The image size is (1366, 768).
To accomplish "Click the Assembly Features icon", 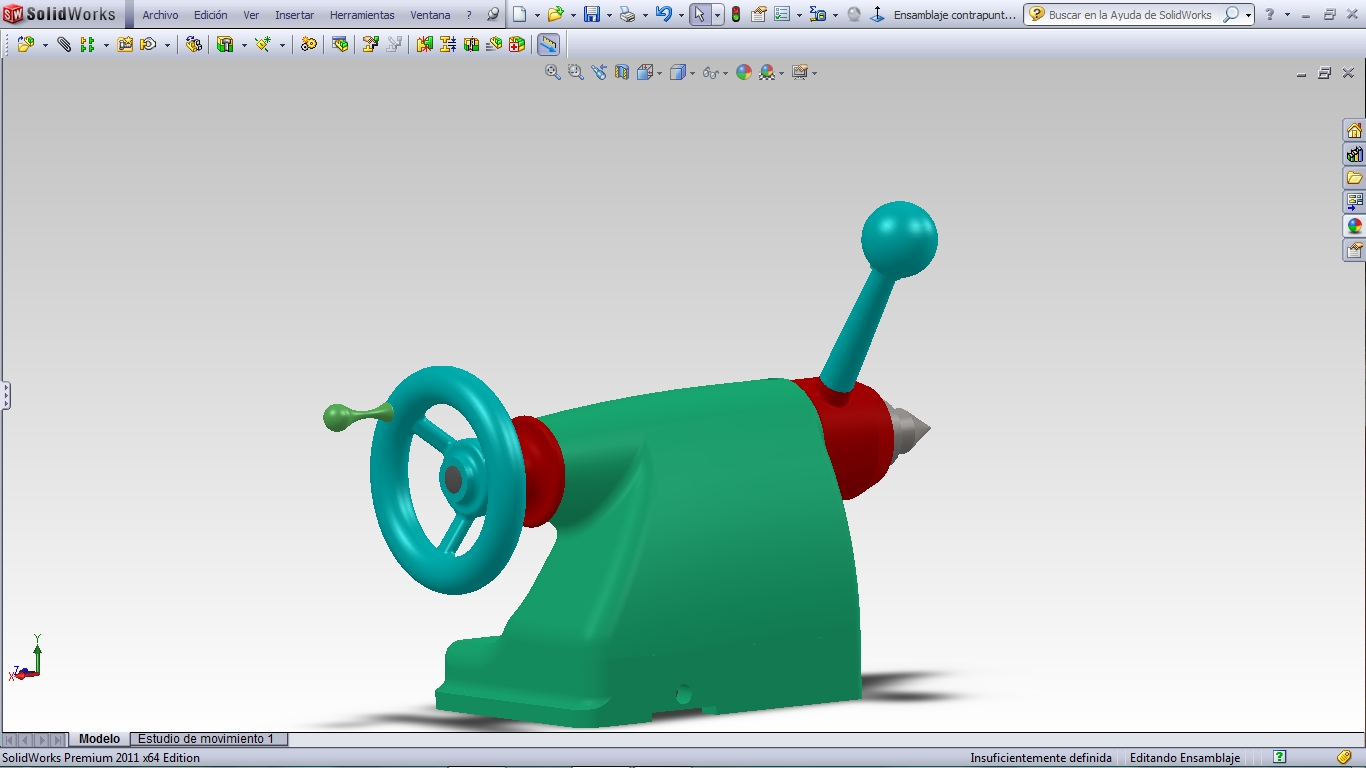I will click(x=225, y=44).
